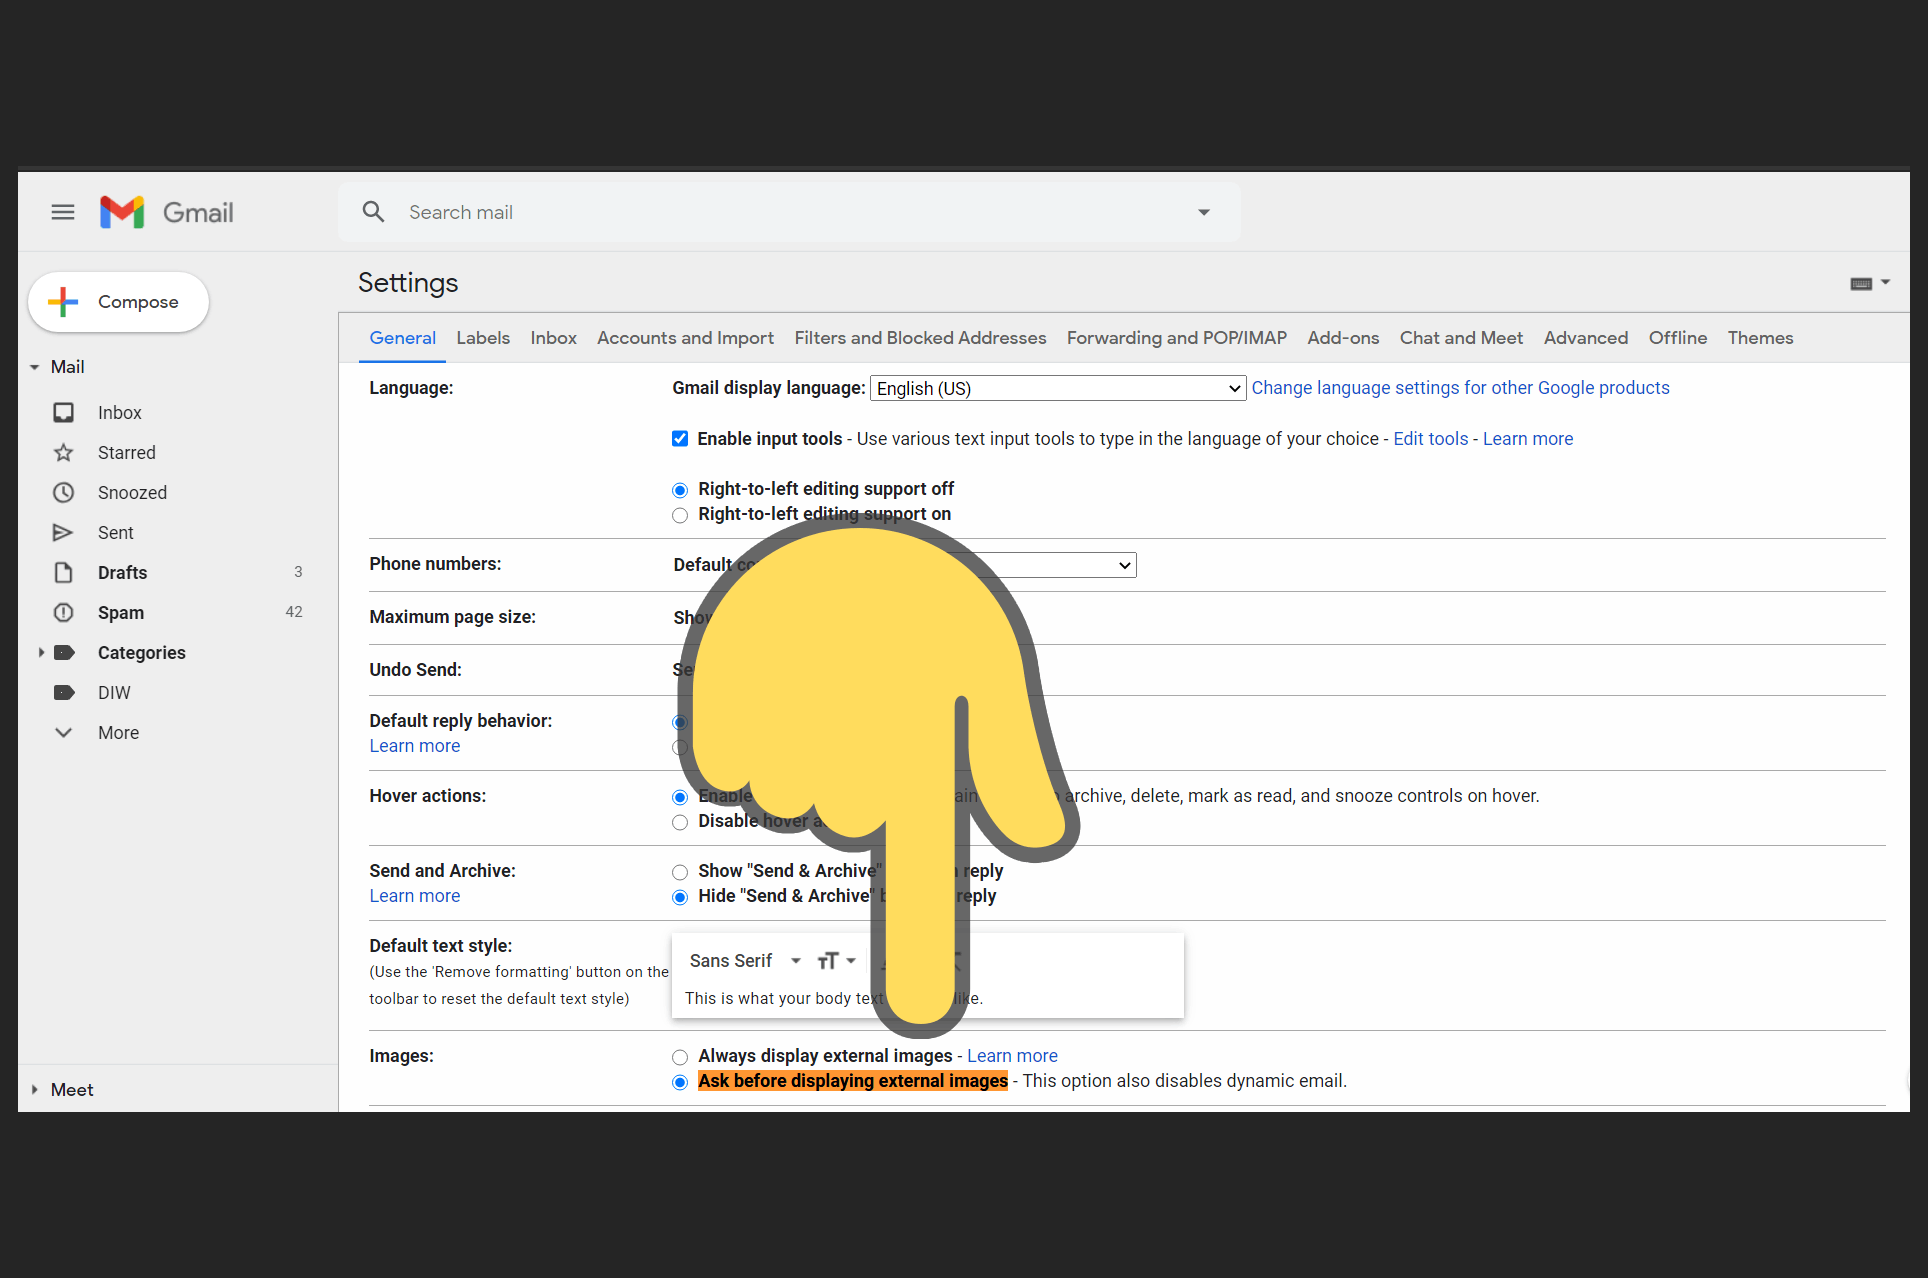
Task: Open the text size picker icon
Action: 828,961
